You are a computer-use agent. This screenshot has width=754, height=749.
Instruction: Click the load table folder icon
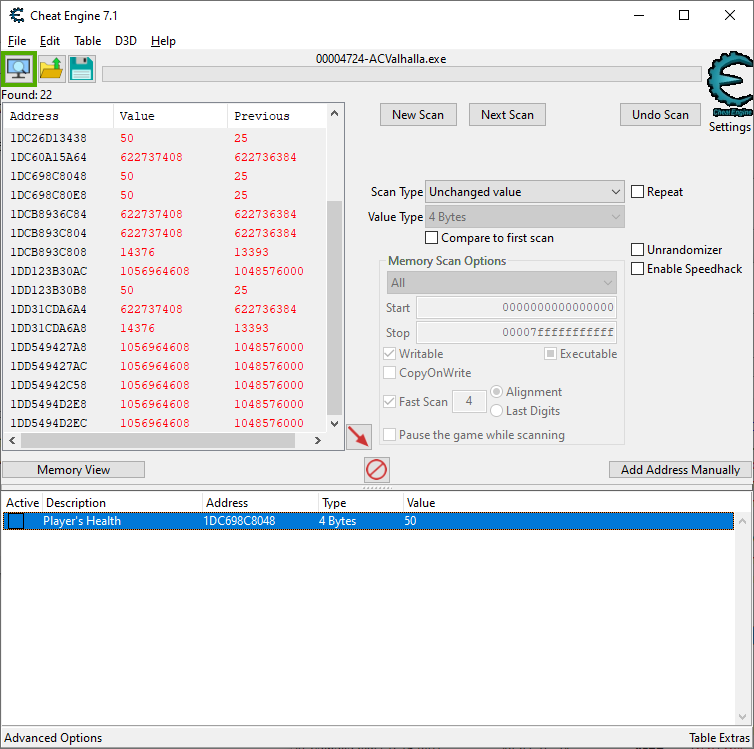point(51,69)
